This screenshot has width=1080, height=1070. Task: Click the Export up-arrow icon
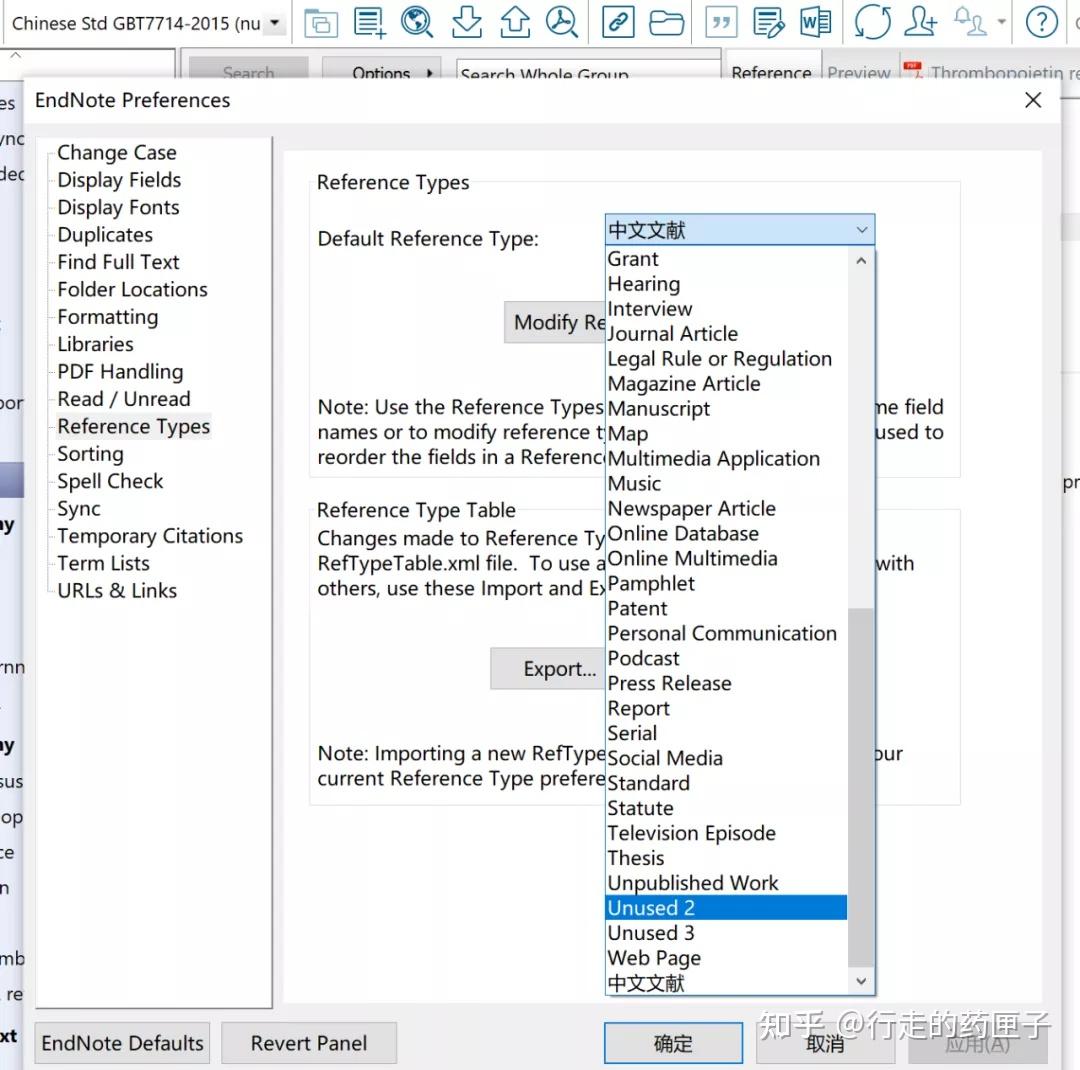coord(515,22)
